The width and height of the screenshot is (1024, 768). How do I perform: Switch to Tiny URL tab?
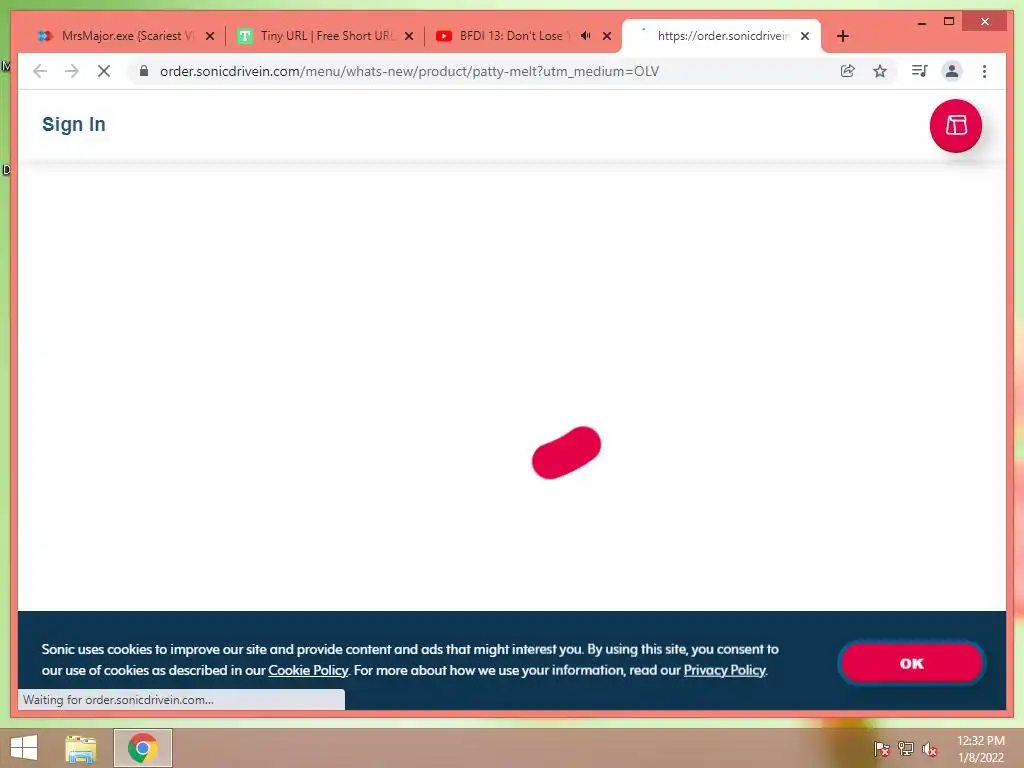coord(327,36)
